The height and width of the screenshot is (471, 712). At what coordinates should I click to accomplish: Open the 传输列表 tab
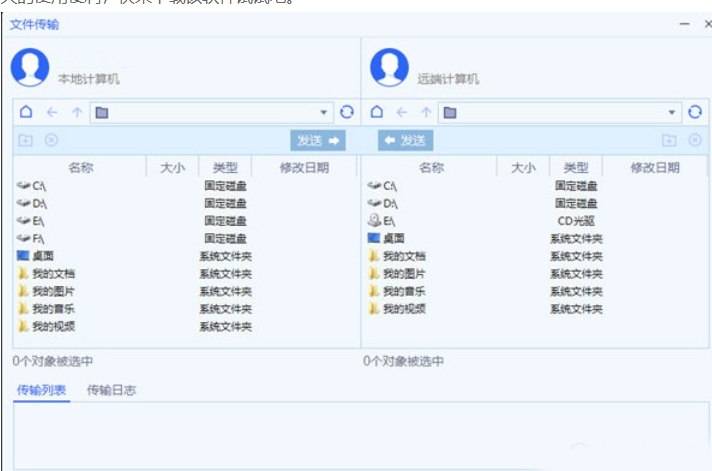coord(42,390)
